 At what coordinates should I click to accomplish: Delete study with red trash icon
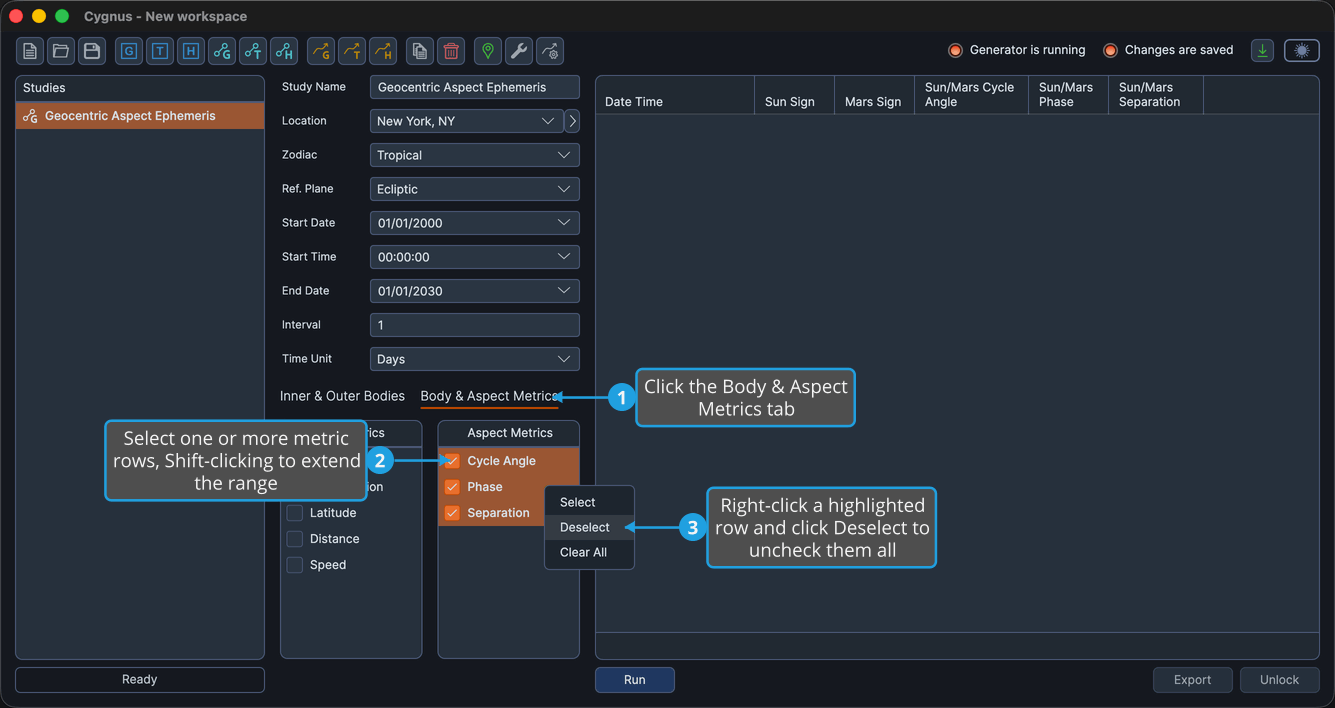point(451,51)
